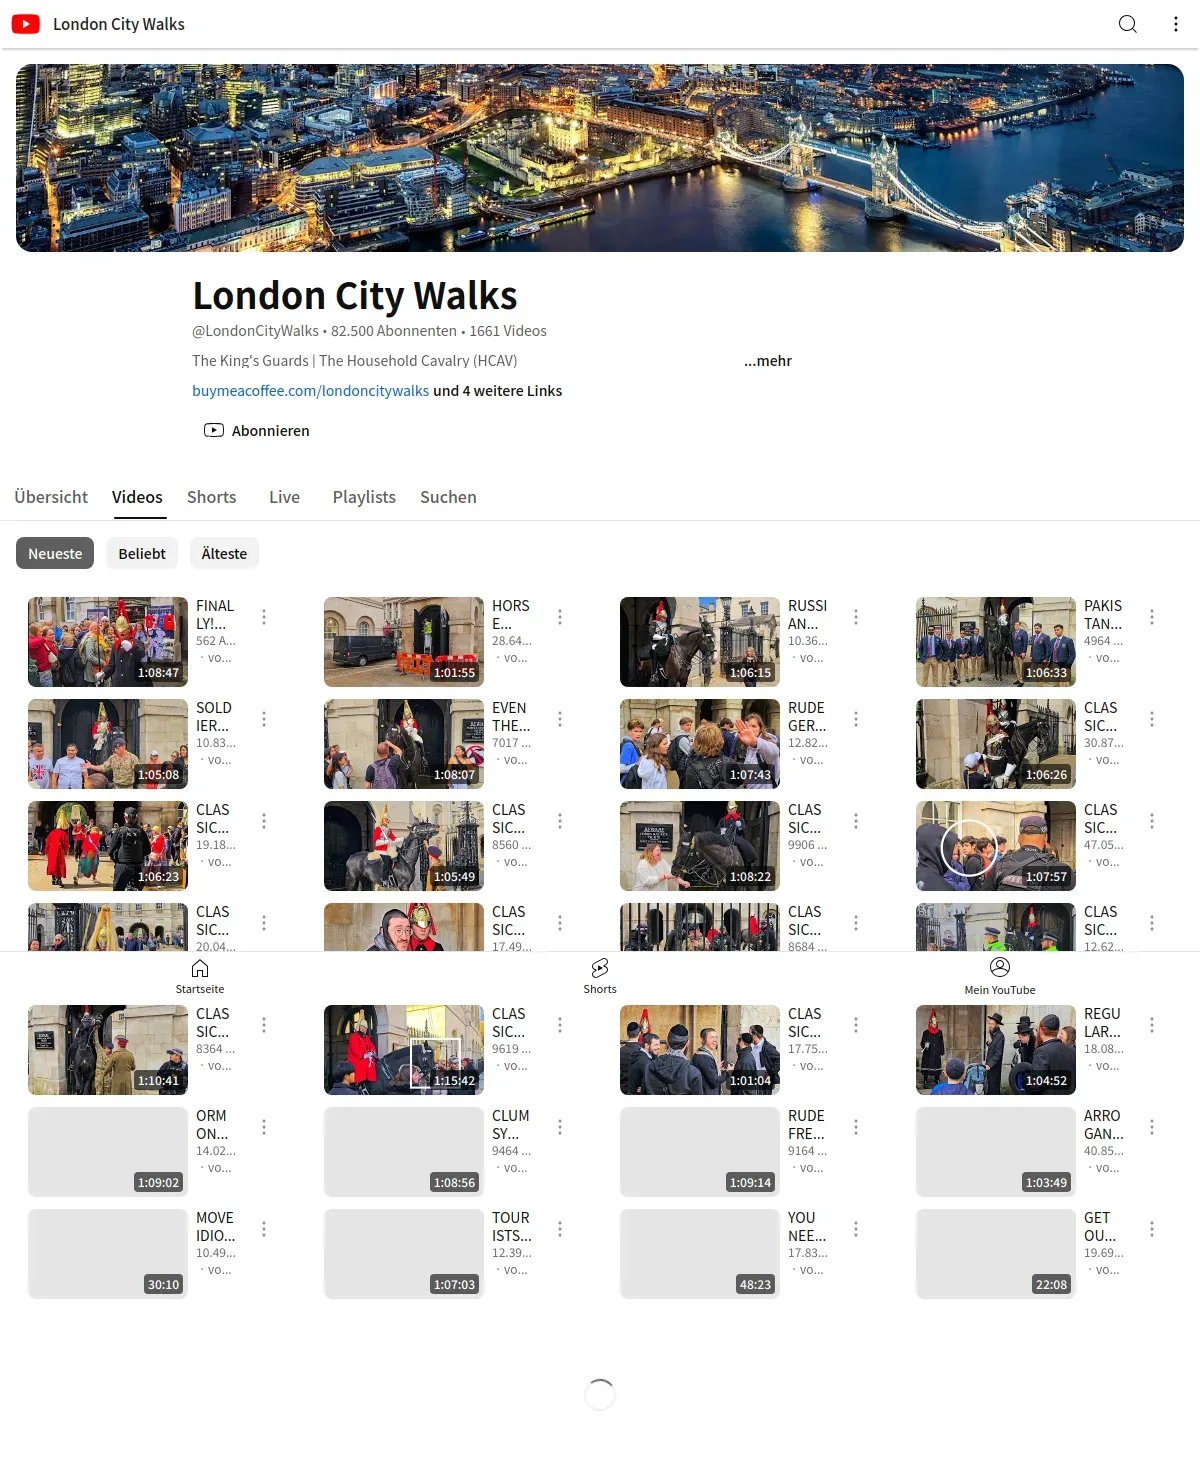The image size is (1200, 1471).
Task: Switch to the Shorts channel tab
Action: coord(212,497)
